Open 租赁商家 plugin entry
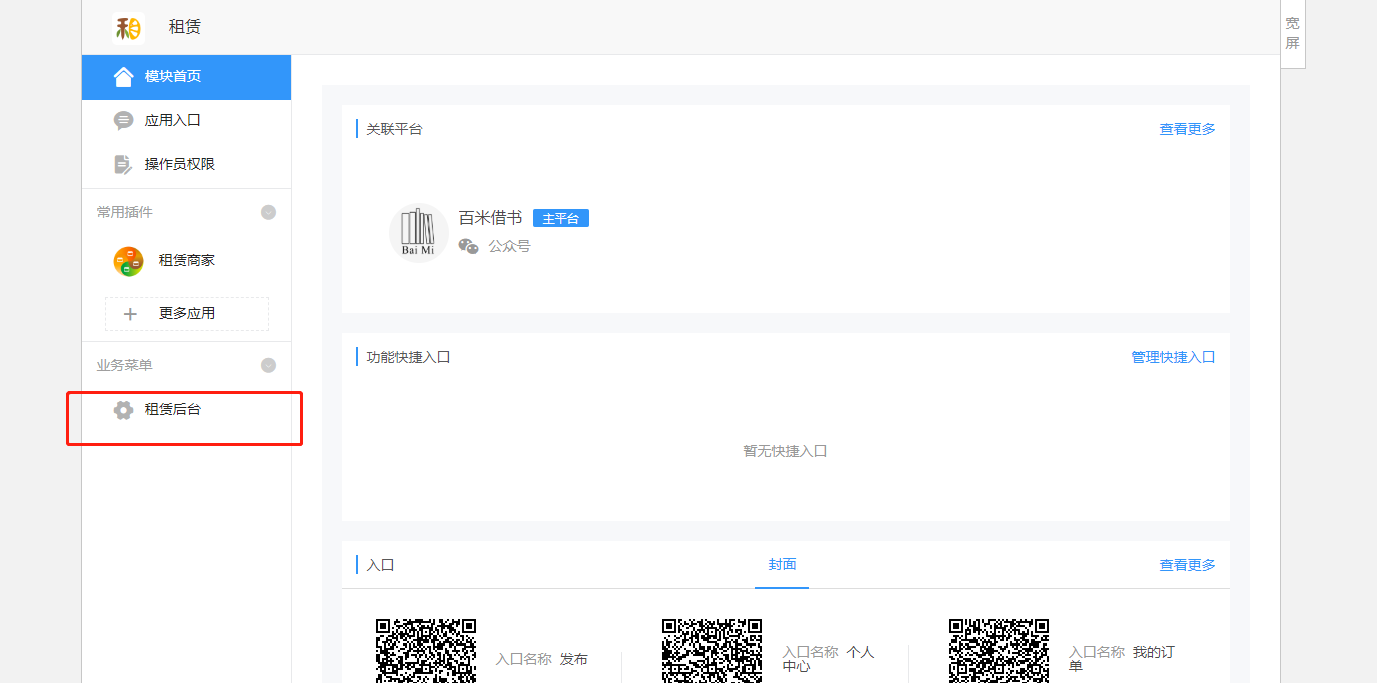Screen dimensions: 1377x683 point(186,261)
